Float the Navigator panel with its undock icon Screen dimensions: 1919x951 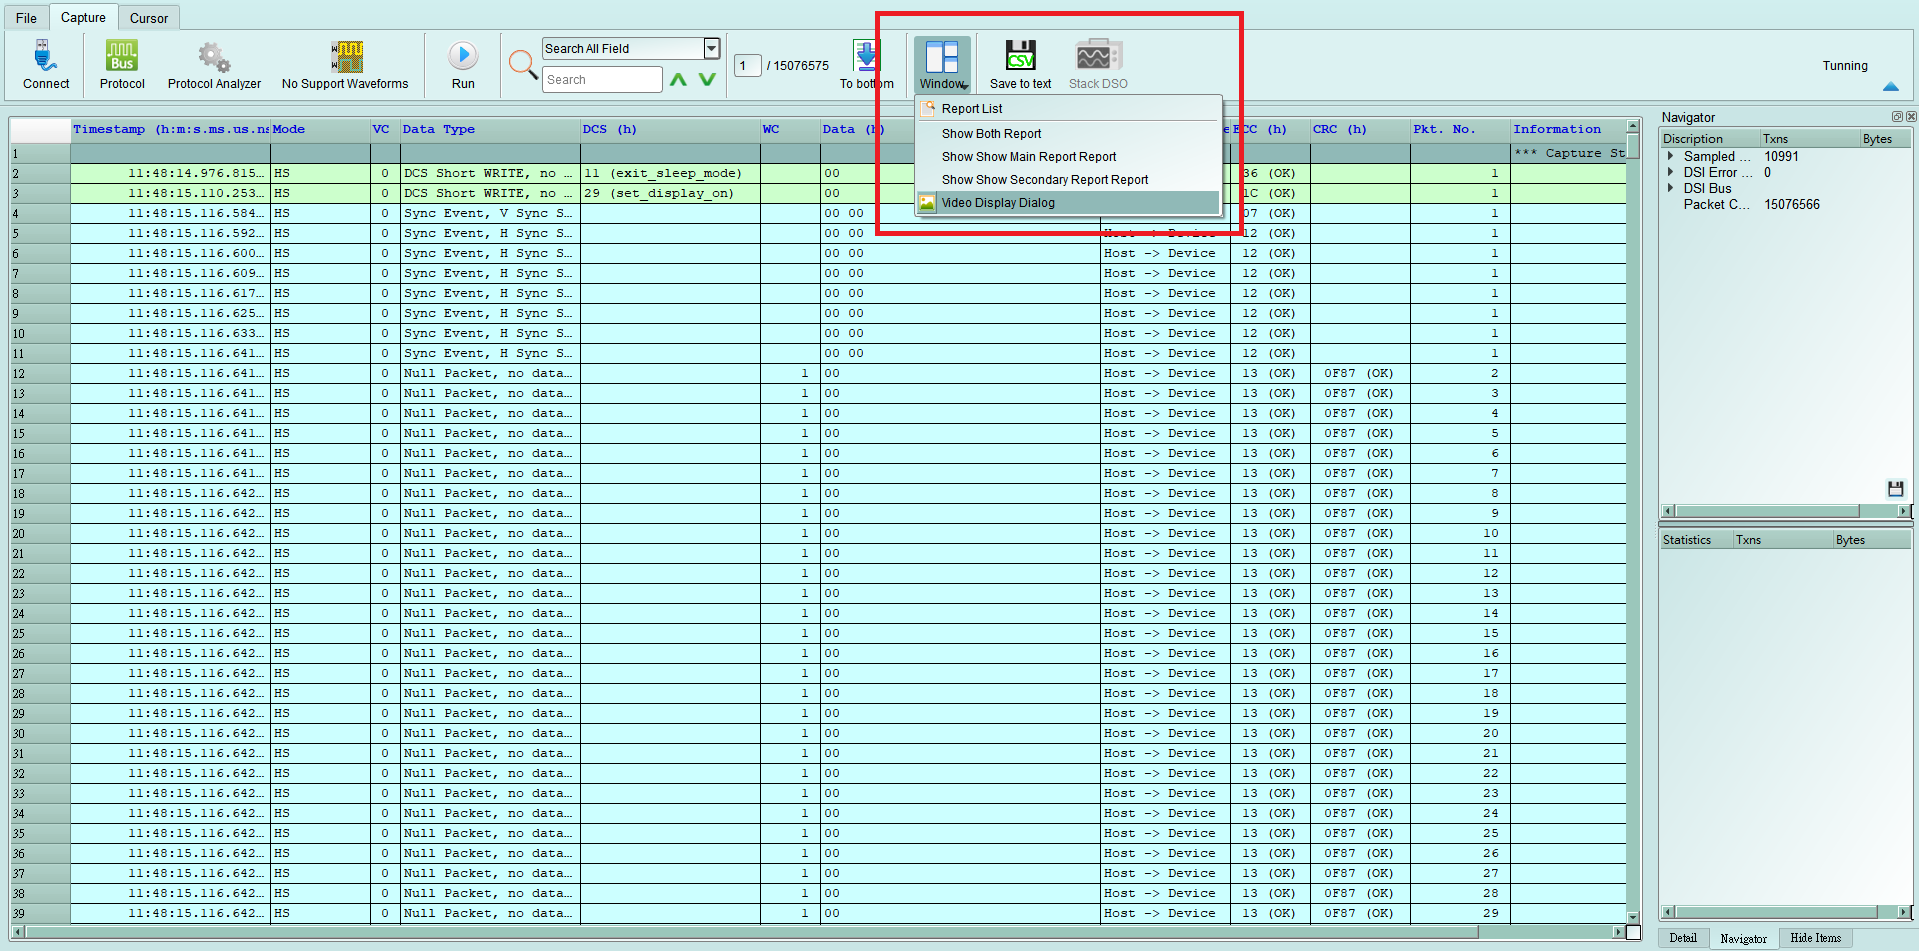click(1896, 117)
